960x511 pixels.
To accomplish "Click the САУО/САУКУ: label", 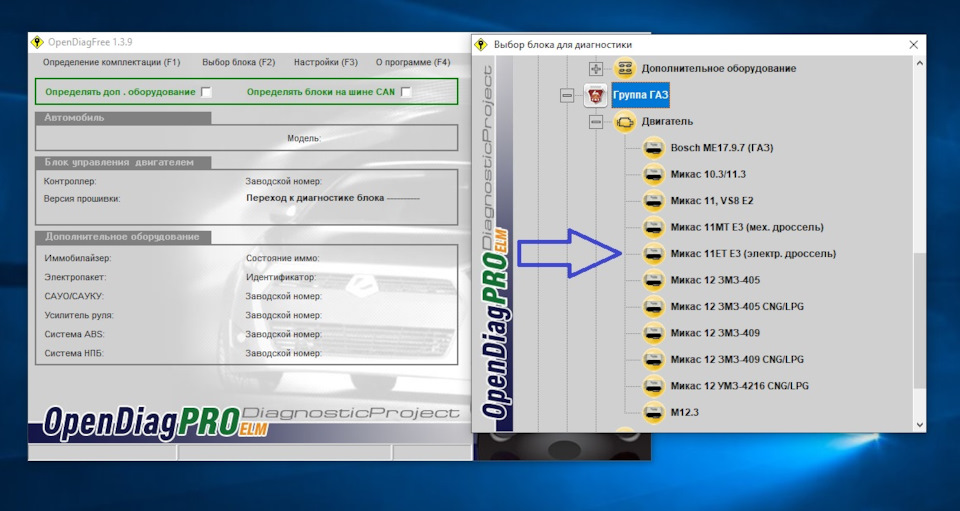I will [74, 296].
